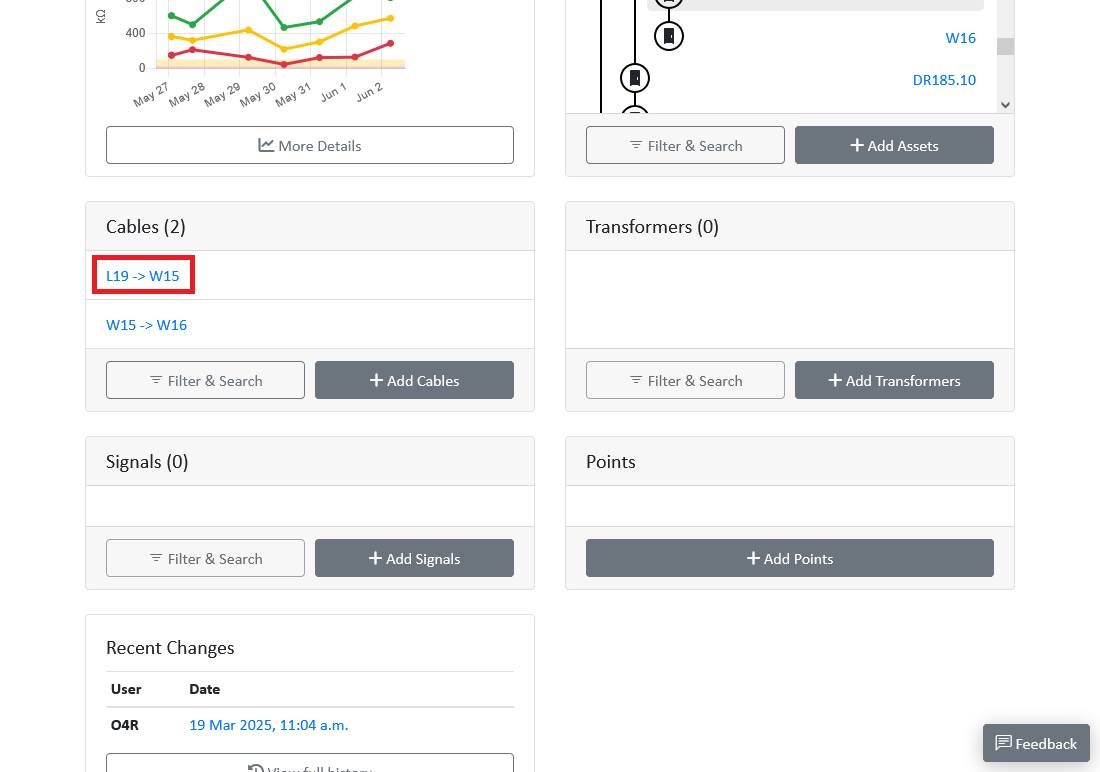Click the Add Signals button
Image resolution: width=1100 pixels, height=772 pixels.
(414, 559)
